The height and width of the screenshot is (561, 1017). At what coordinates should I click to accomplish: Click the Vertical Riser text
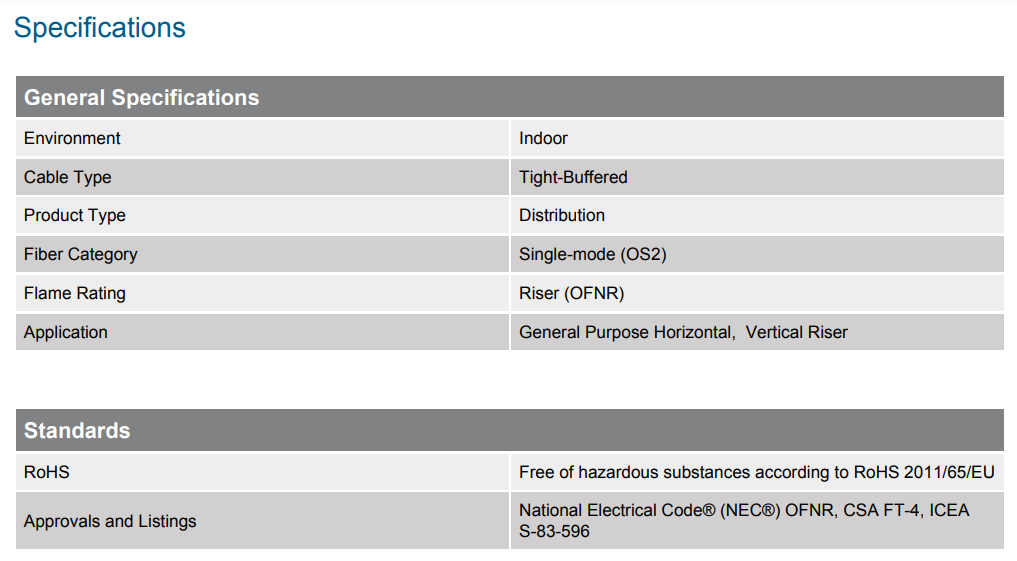[796, 332]
